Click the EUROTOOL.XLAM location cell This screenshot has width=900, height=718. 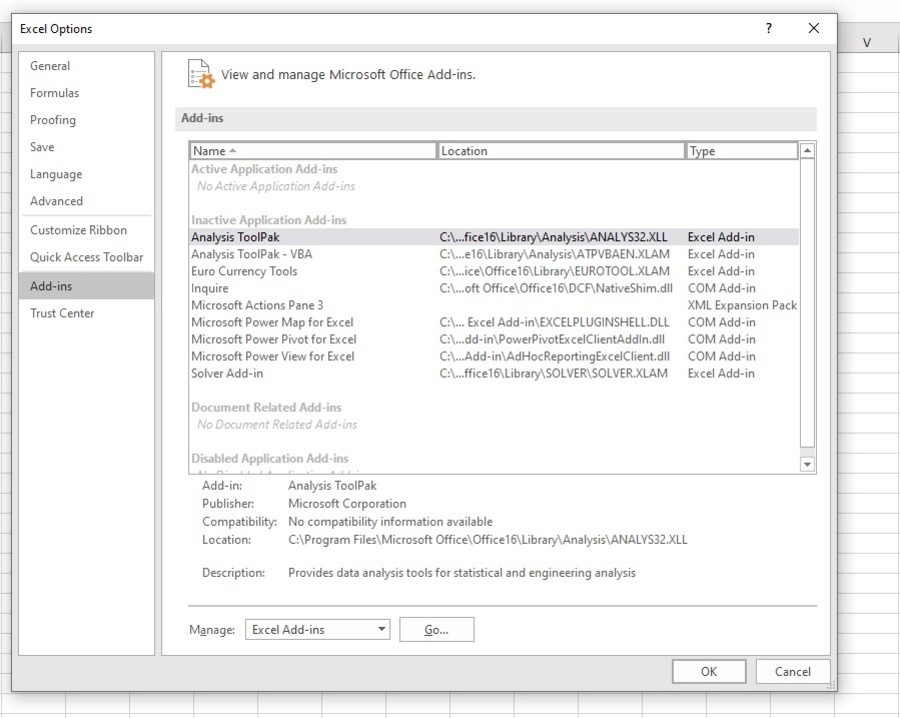pos(554,271)
